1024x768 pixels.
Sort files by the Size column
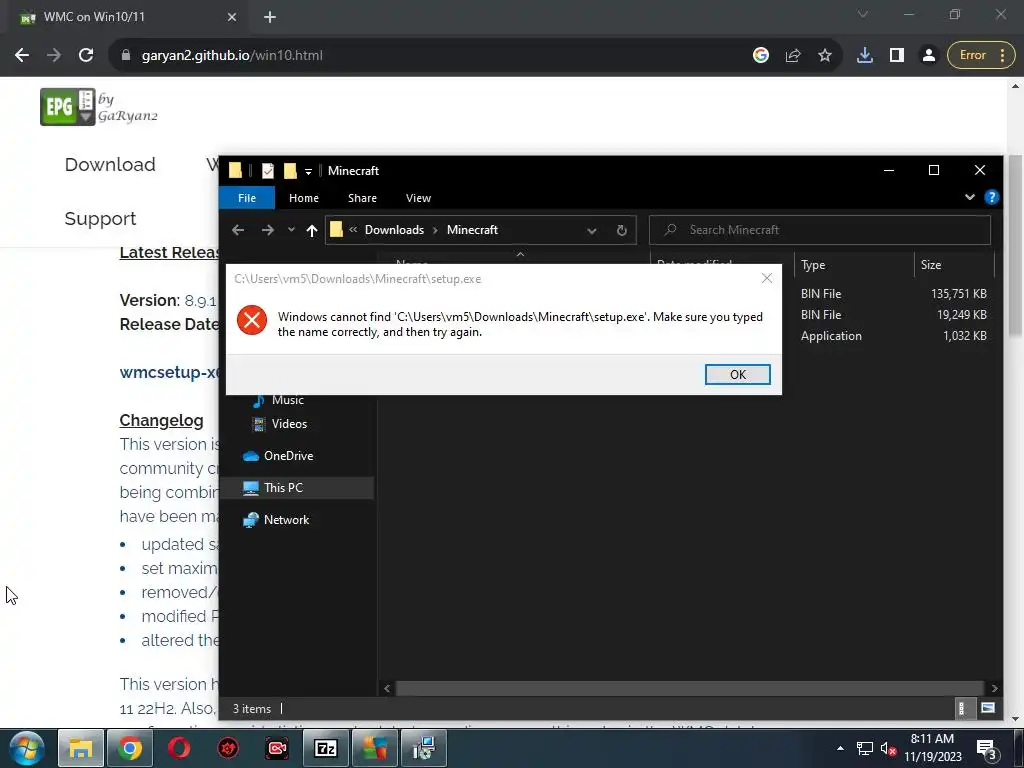tap(953, 264)
